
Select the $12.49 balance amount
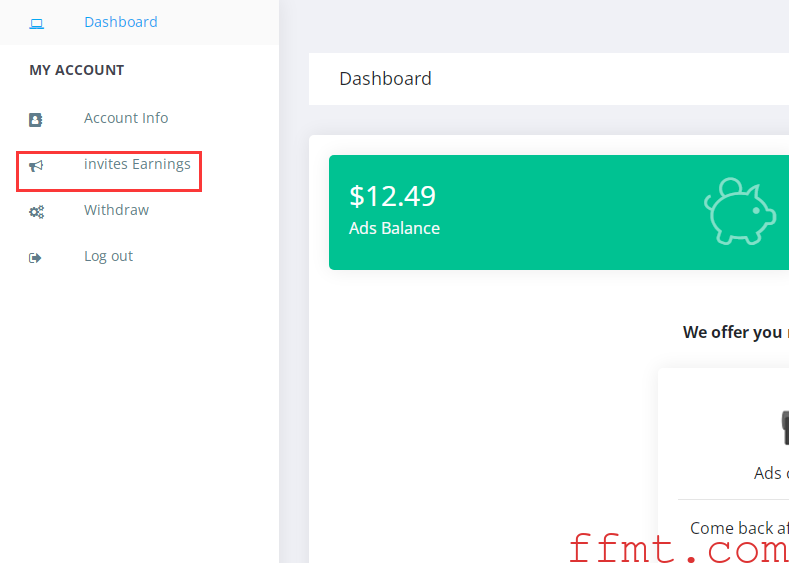click(x=392, y=196)
